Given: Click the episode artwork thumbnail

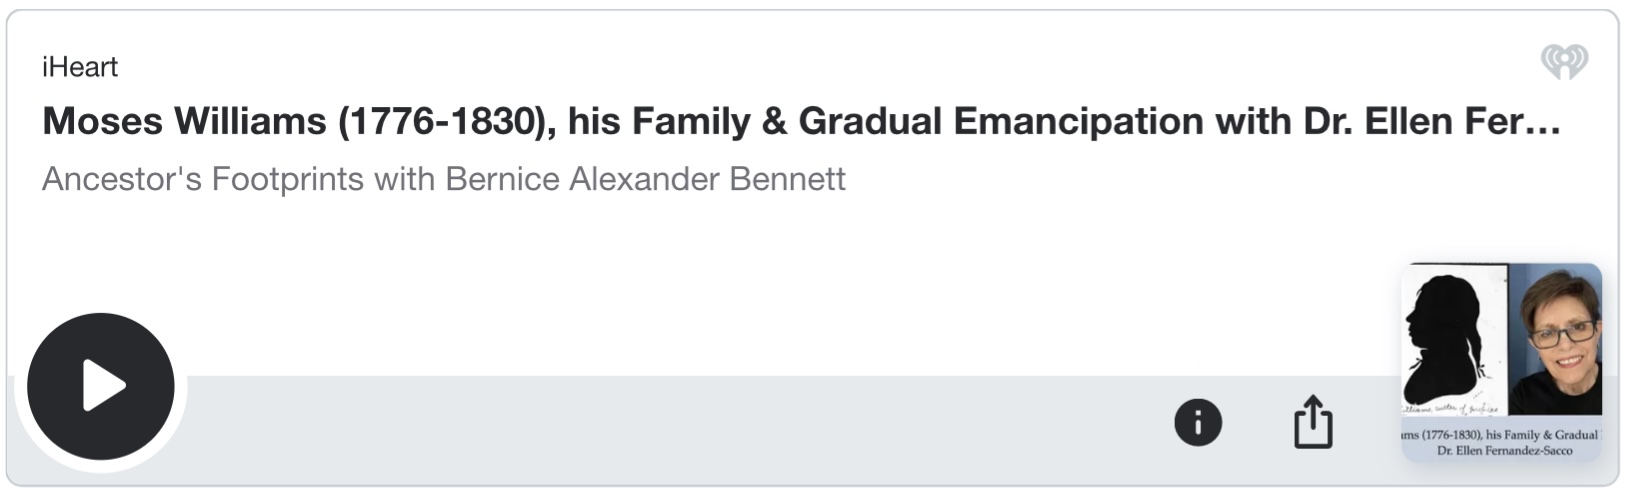Looking at the screenshot, I should click(1501, 361).
